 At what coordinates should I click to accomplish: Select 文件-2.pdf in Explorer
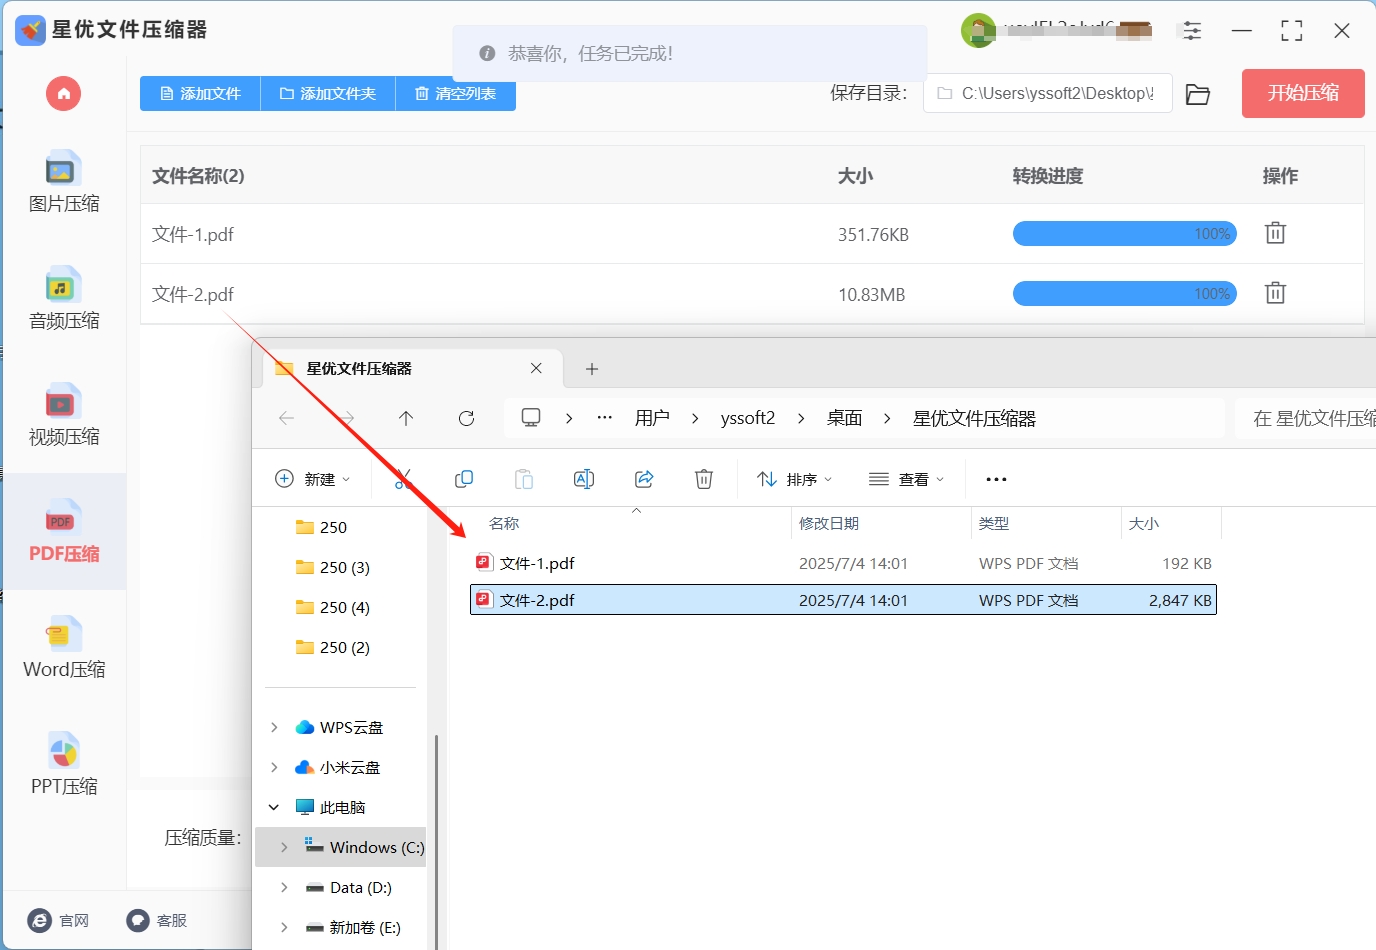point(843,600)
